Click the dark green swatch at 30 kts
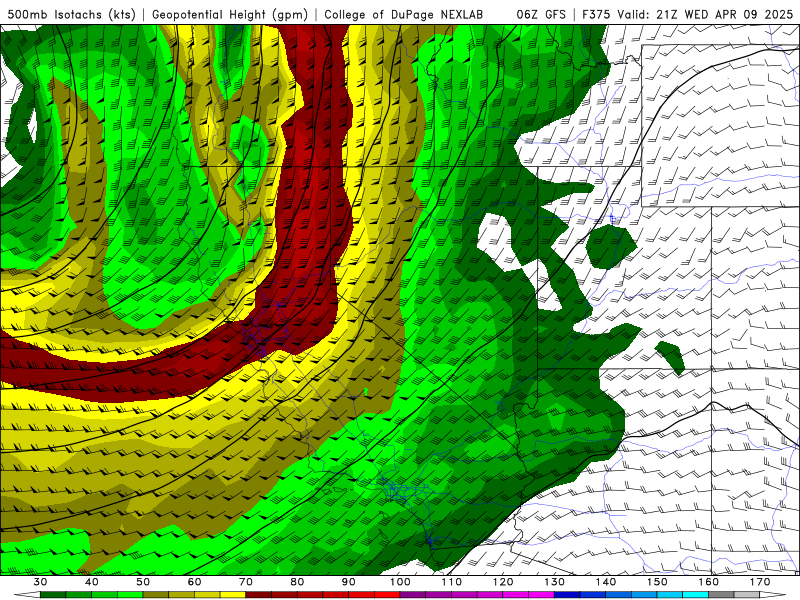 [53, 595]
